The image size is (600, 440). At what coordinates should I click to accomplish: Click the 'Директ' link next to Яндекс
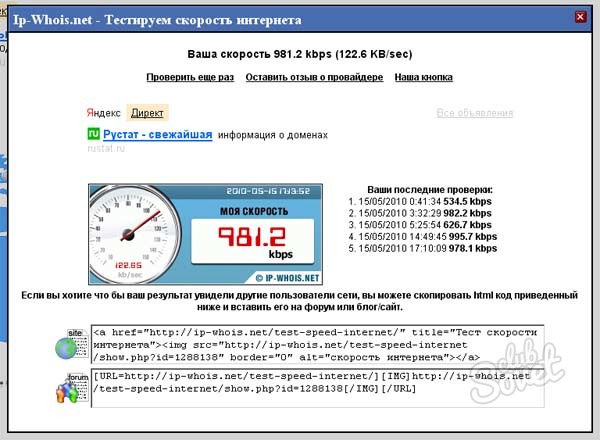(x=147, y=113)
